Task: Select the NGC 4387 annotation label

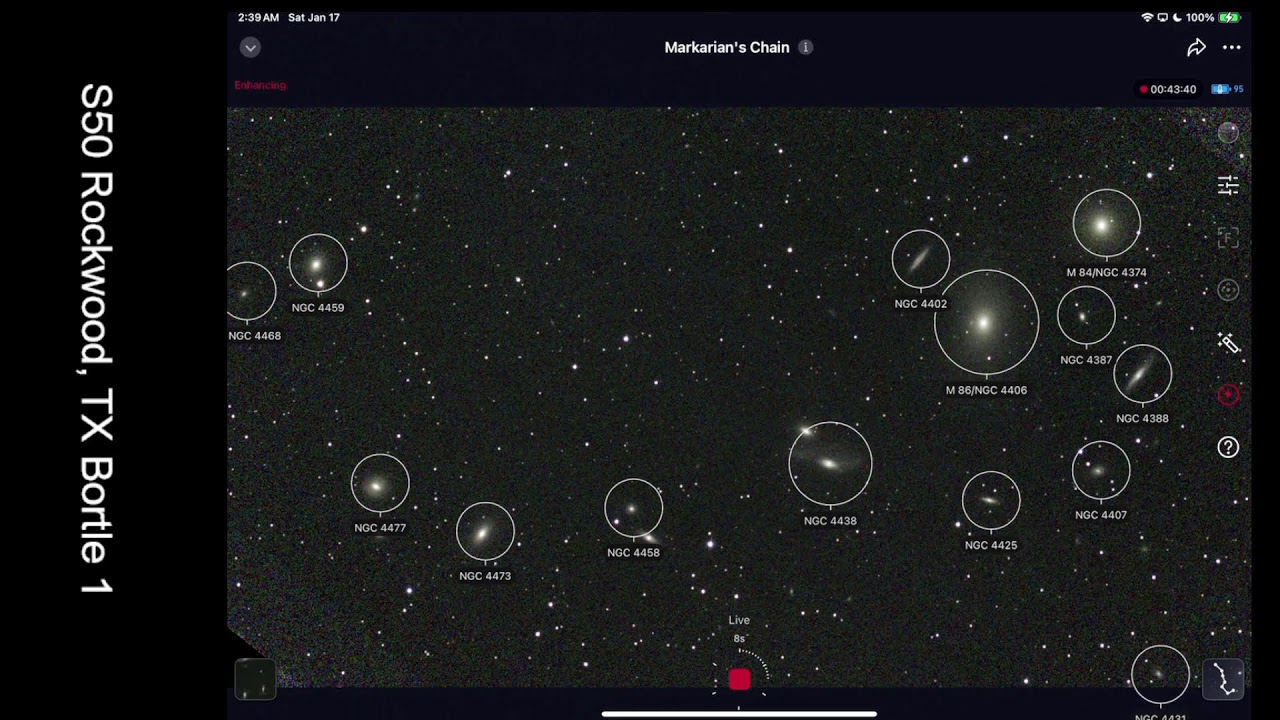Action: tap(1086, 360)
